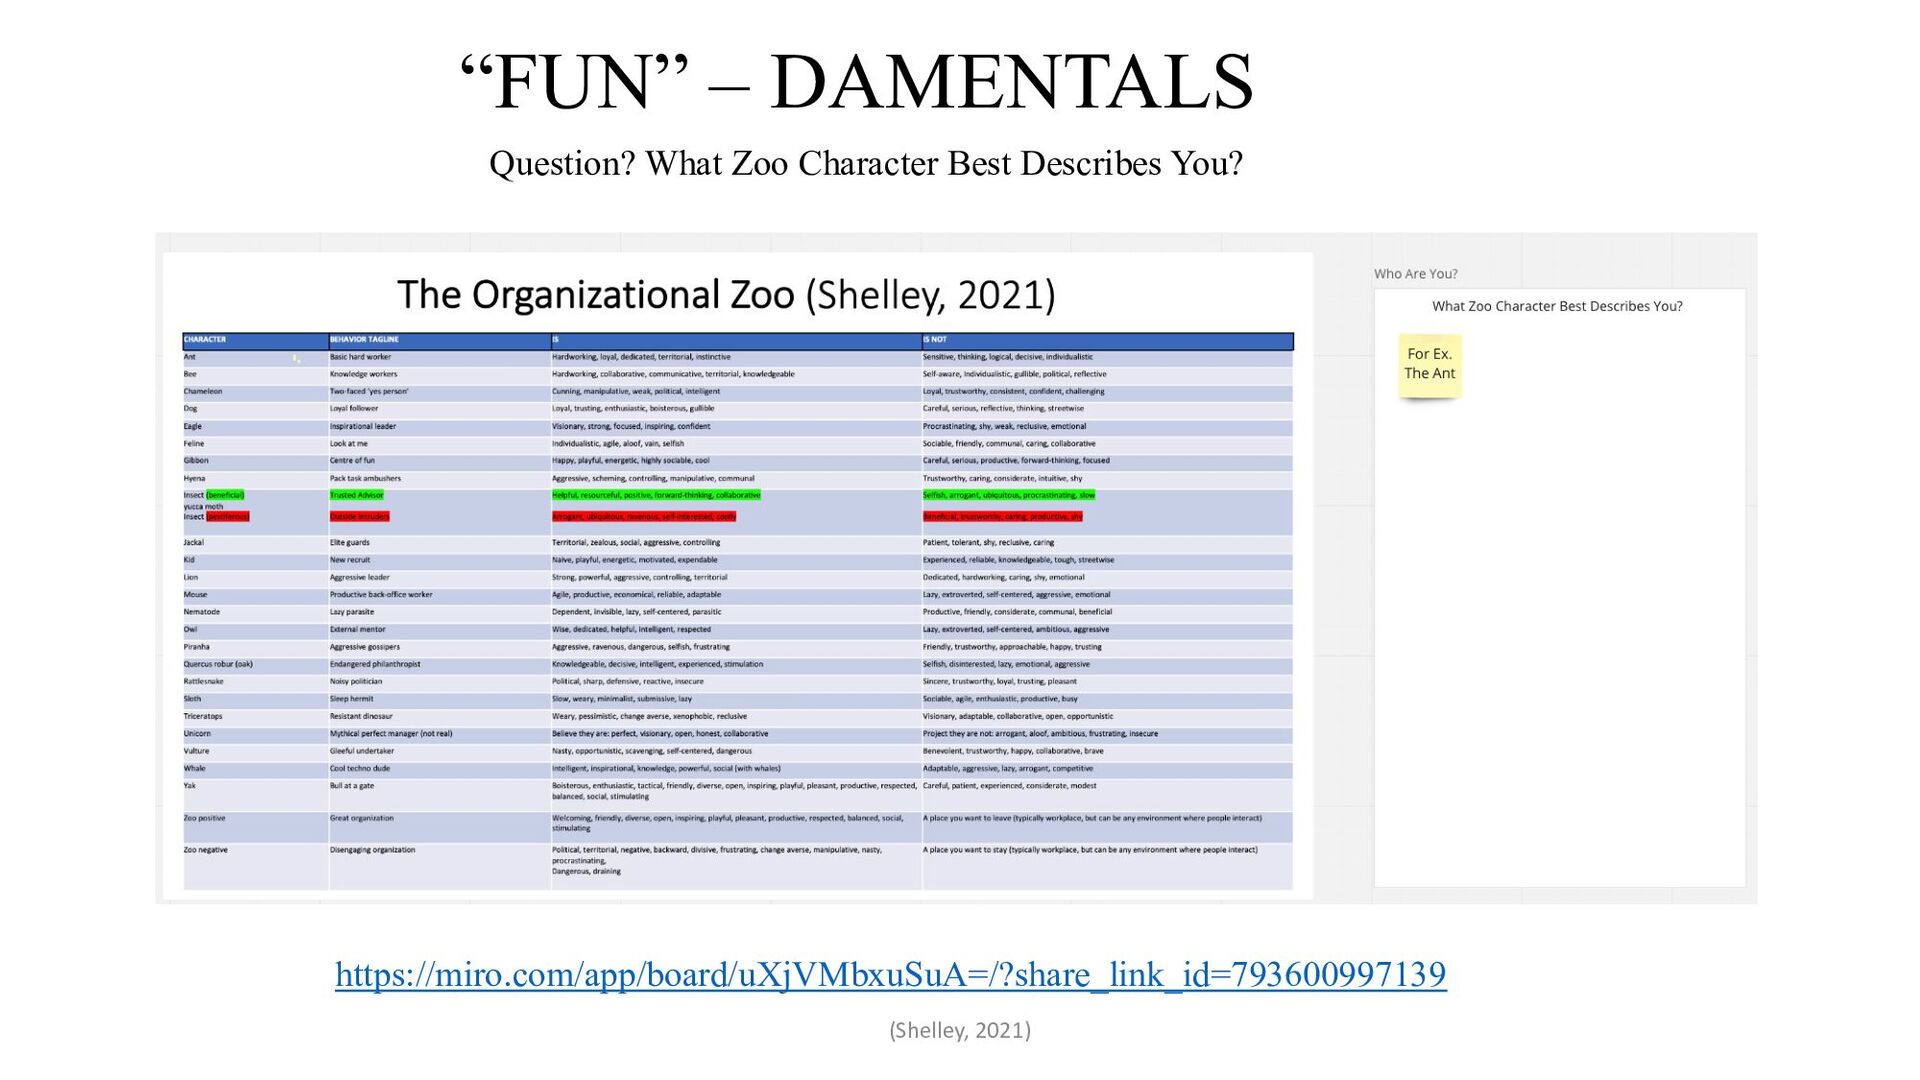
Task: Click the frame heading above the sticky note
Action: 1557,306
